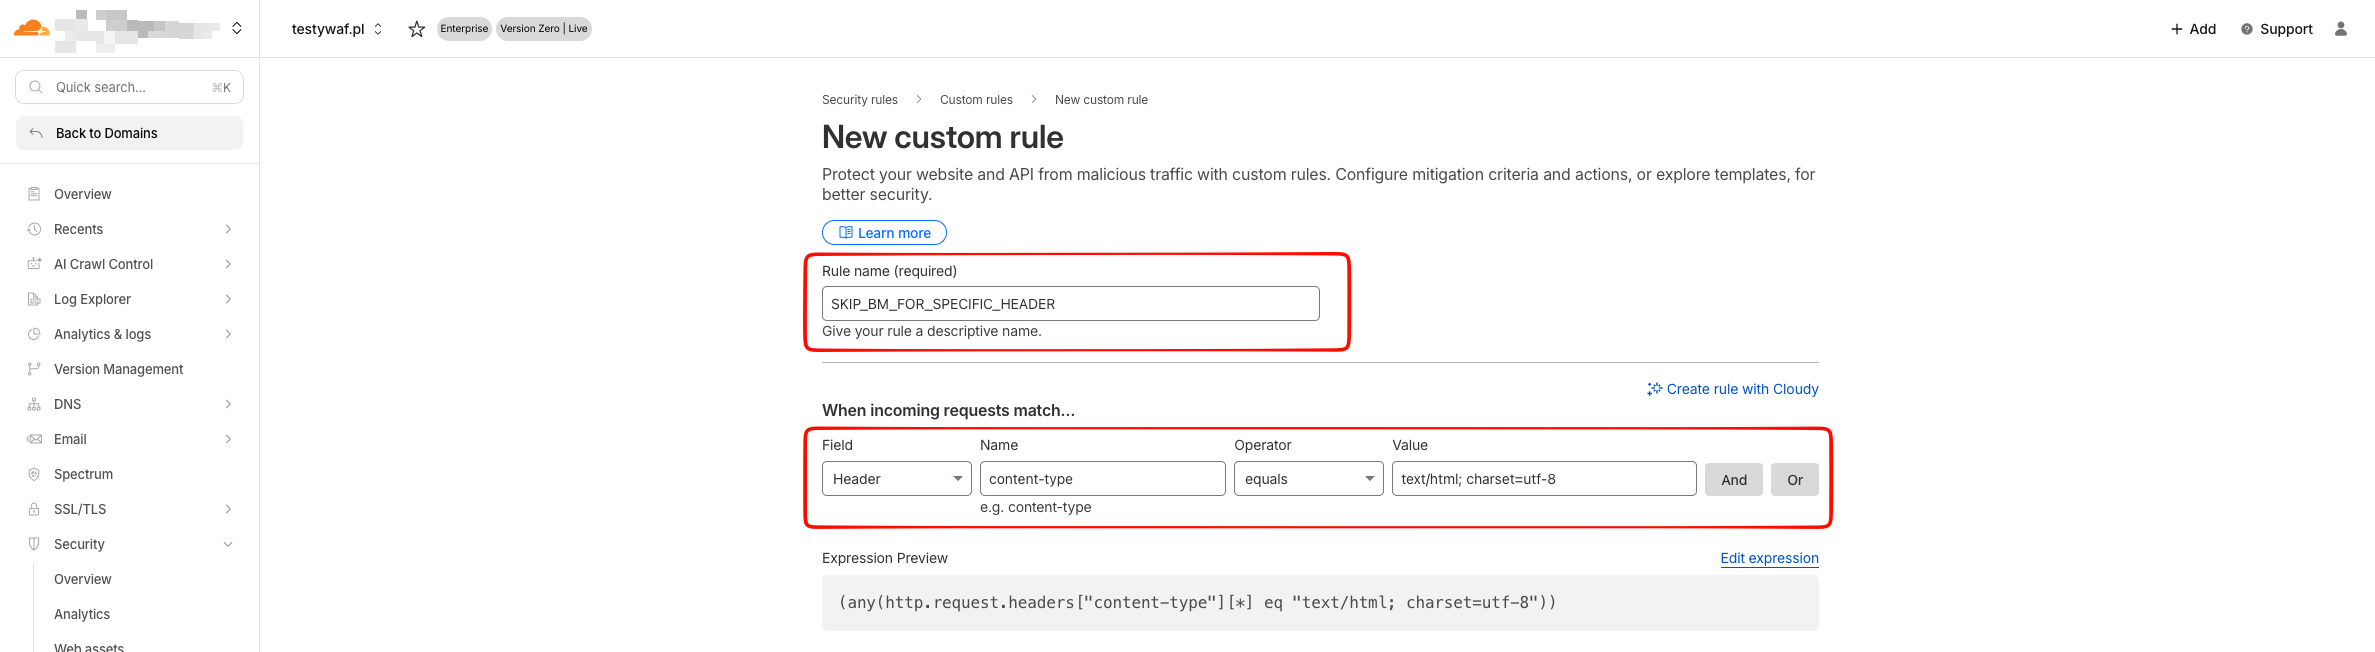The height and width of the screenshot is (652, 2375).
Task: Expand the Email submenu chevron
Action: 228,439
